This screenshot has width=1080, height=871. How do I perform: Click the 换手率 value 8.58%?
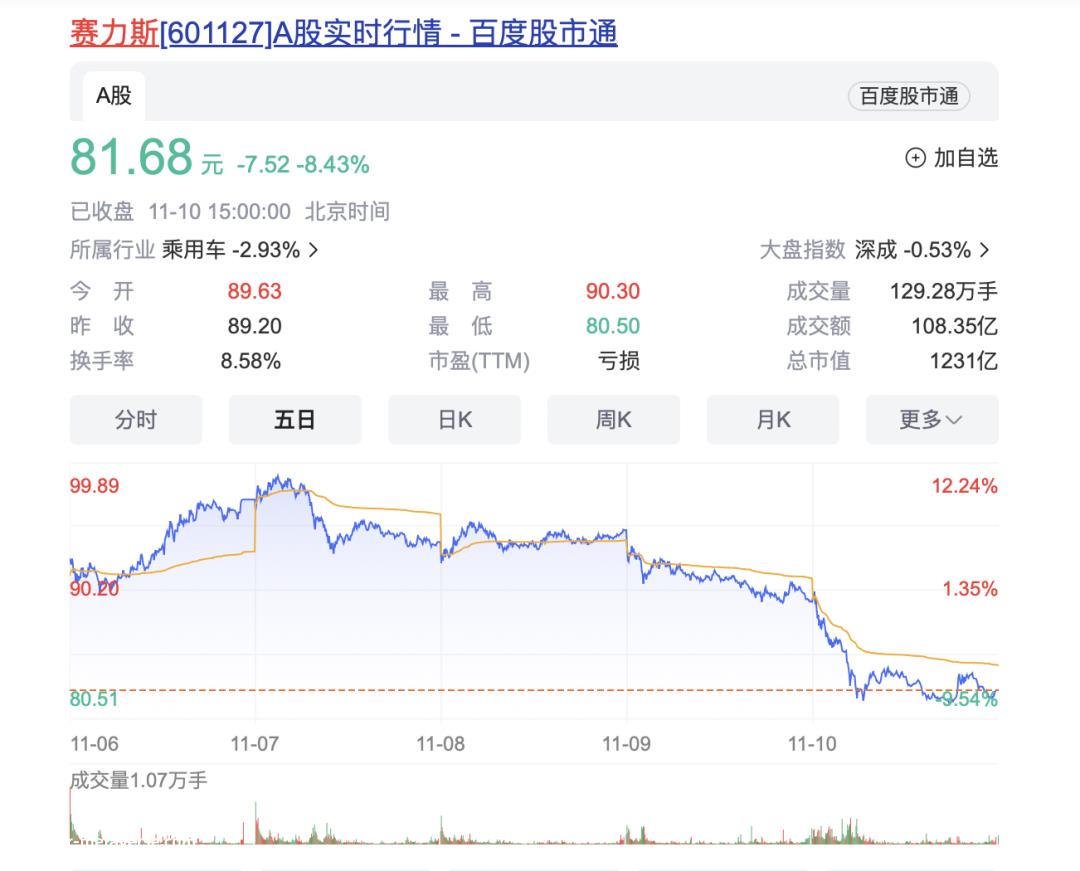click(251, 361)
